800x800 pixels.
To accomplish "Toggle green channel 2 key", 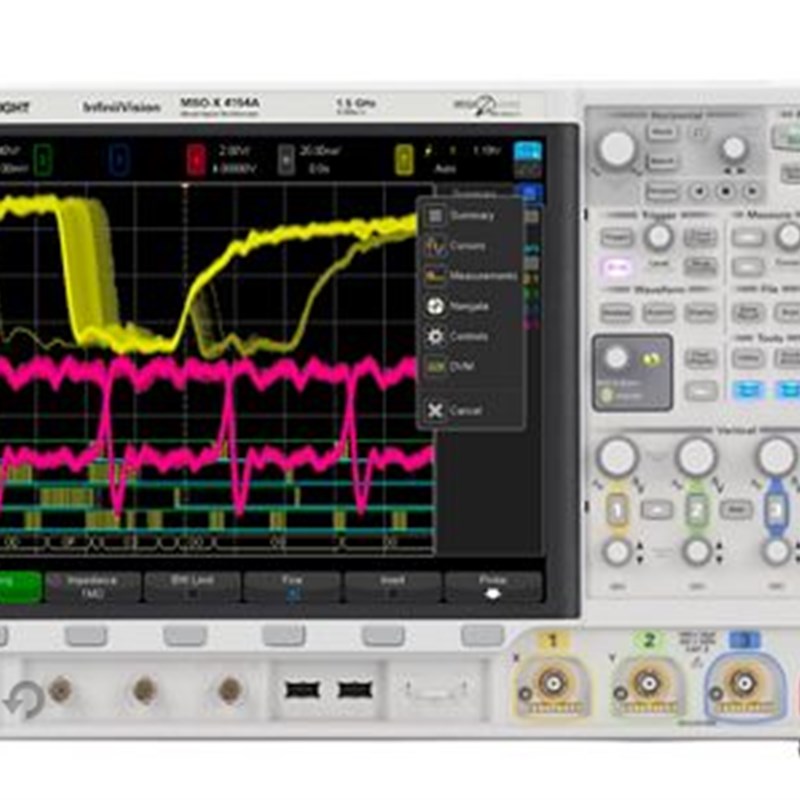I will pyautogui.click(x=697, y=509).
